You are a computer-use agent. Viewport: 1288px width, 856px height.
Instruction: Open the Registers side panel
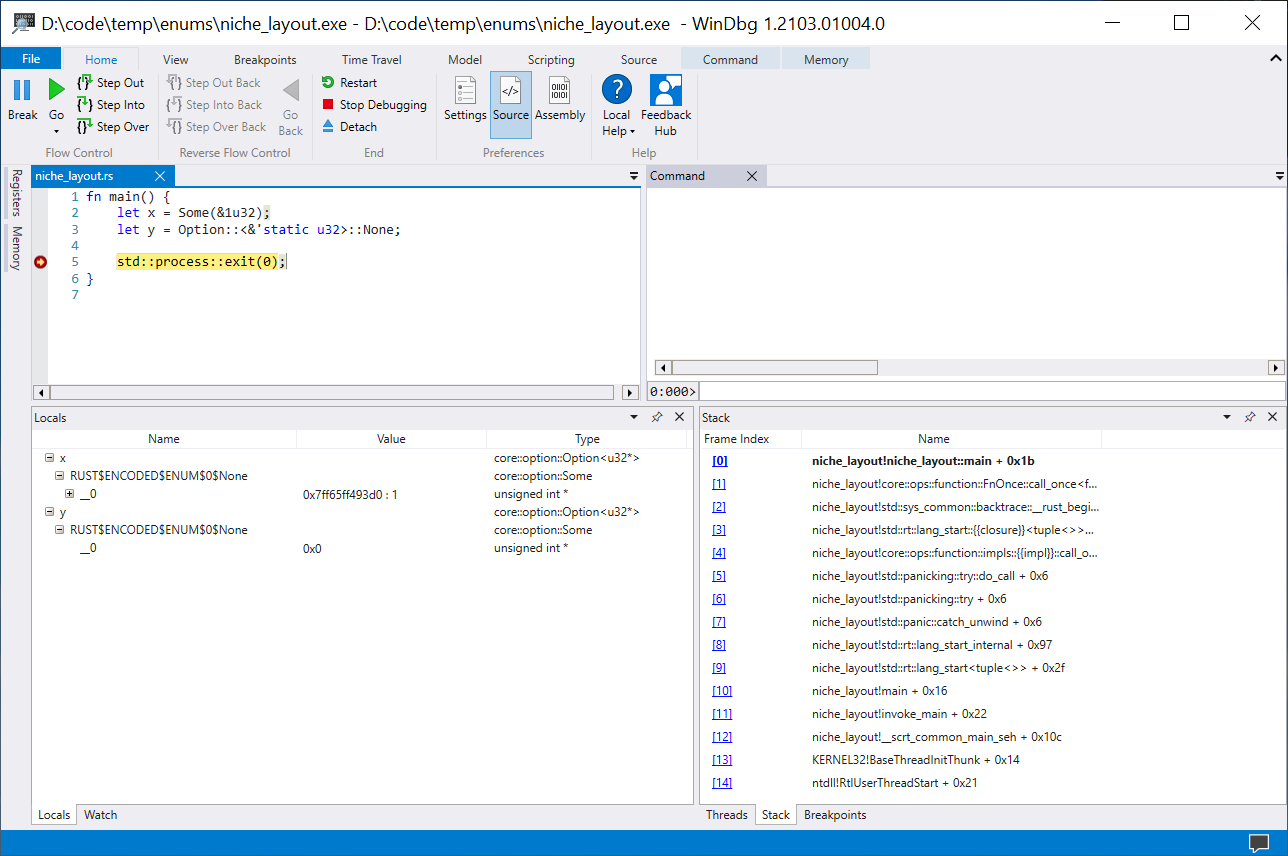[16, 193]
